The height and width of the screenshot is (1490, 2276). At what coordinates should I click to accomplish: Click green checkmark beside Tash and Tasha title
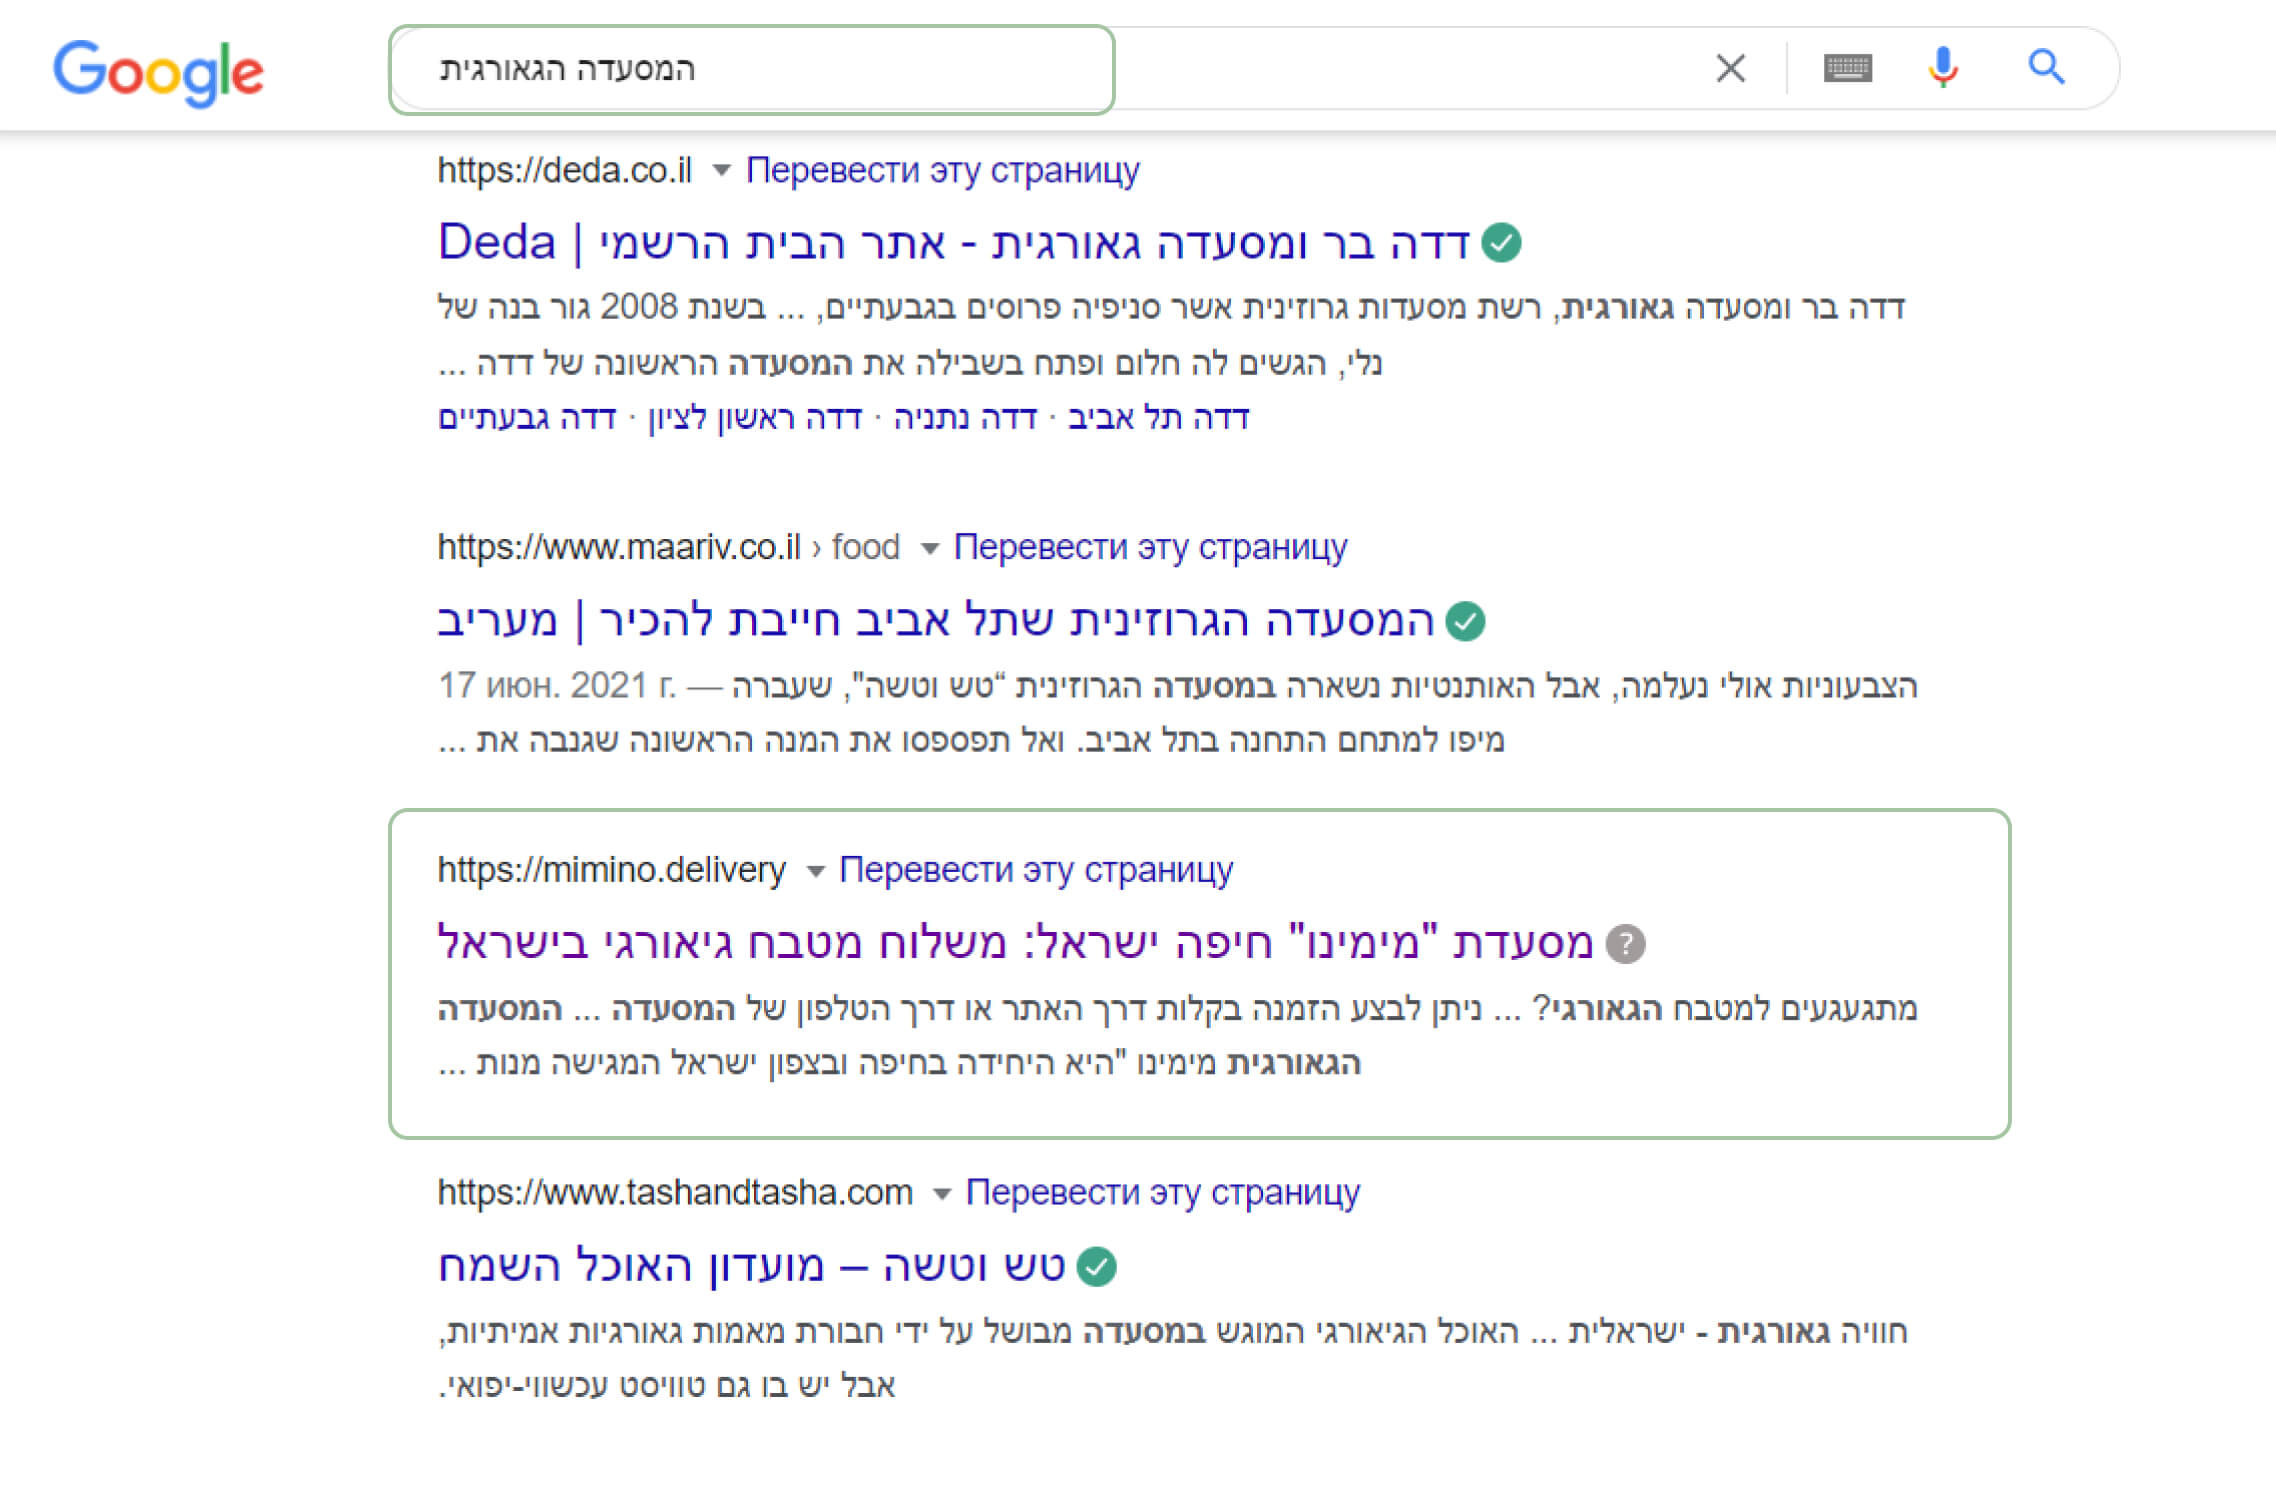pos(1097,1266)
